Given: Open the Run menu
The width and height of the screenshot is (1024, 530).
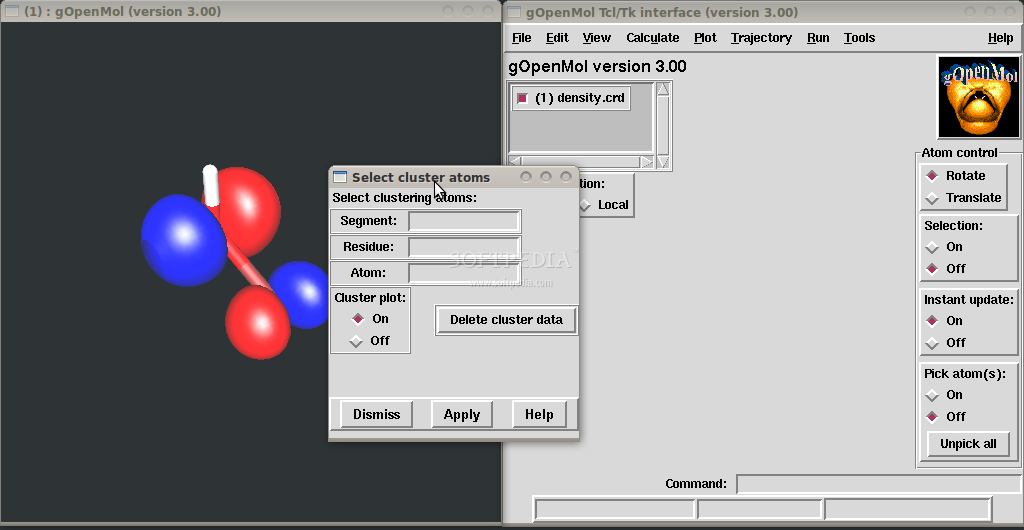Looking at the screenshot, I should 818,38.
